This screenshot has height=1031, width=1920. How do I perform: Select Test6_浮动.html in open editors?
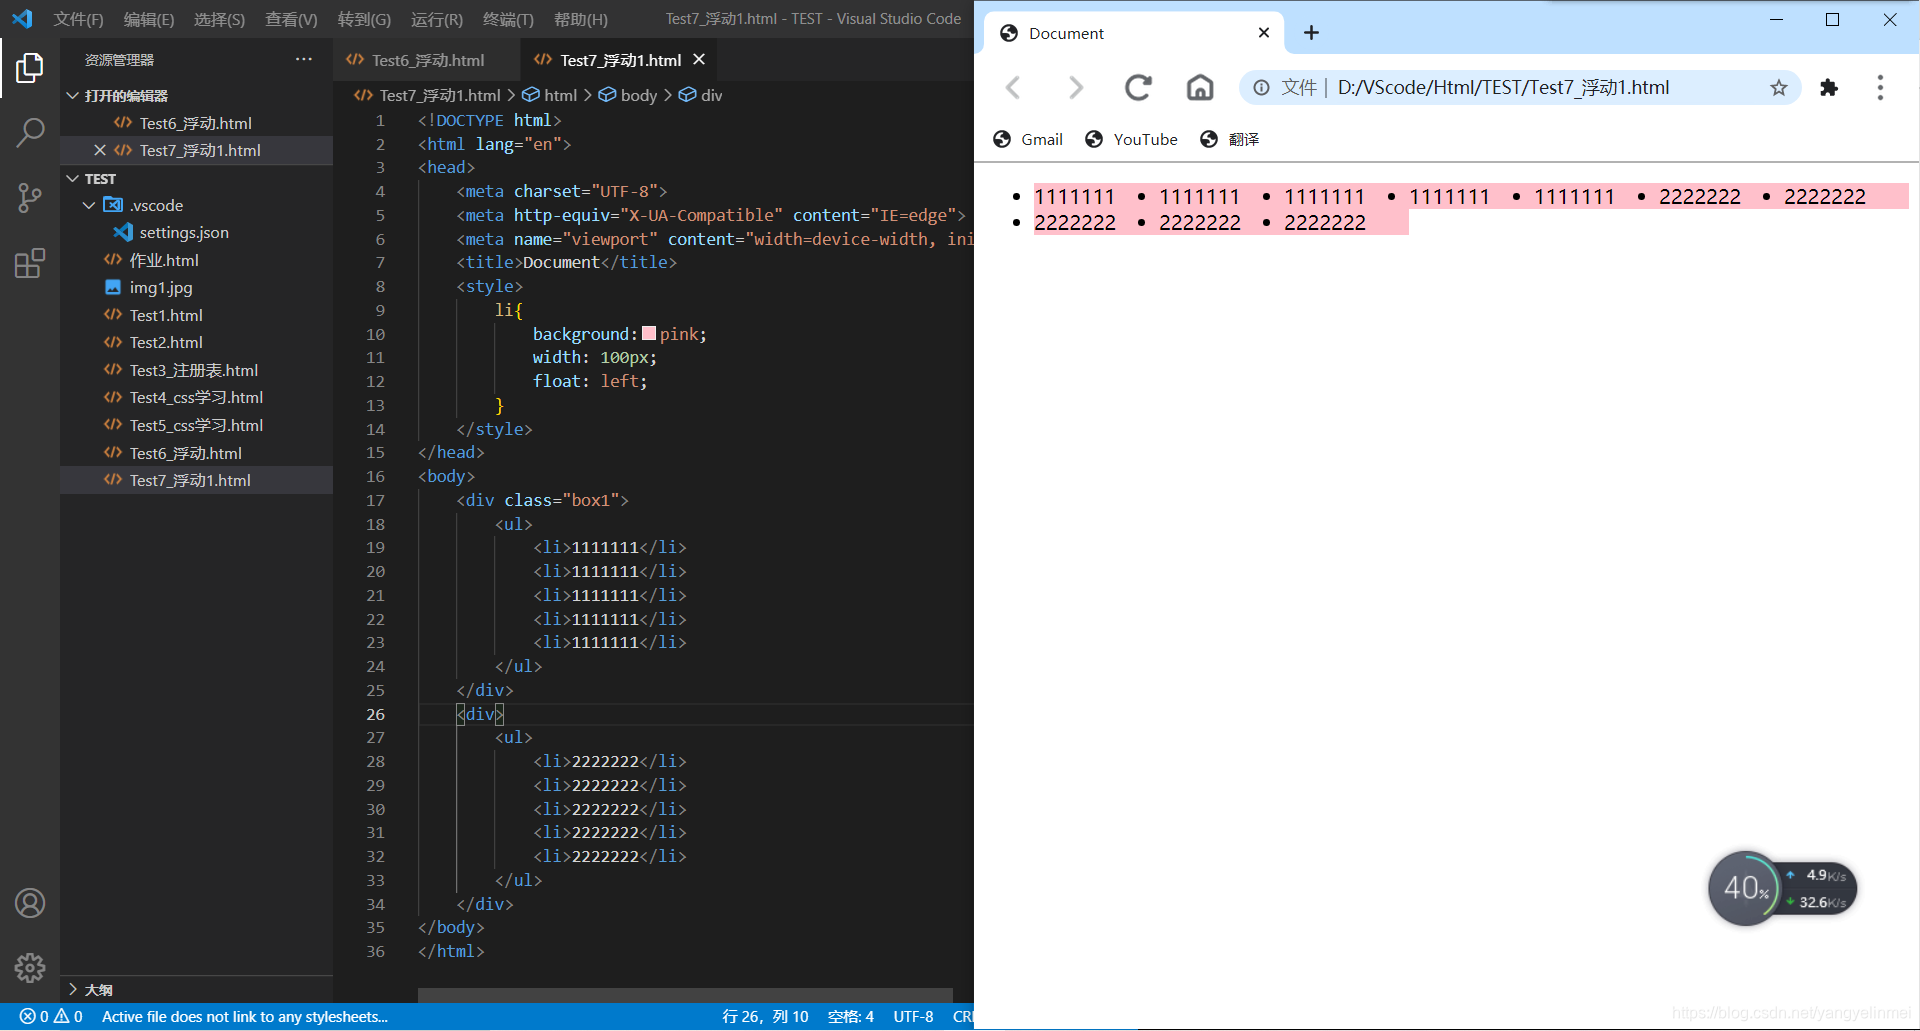coord(196,123)
